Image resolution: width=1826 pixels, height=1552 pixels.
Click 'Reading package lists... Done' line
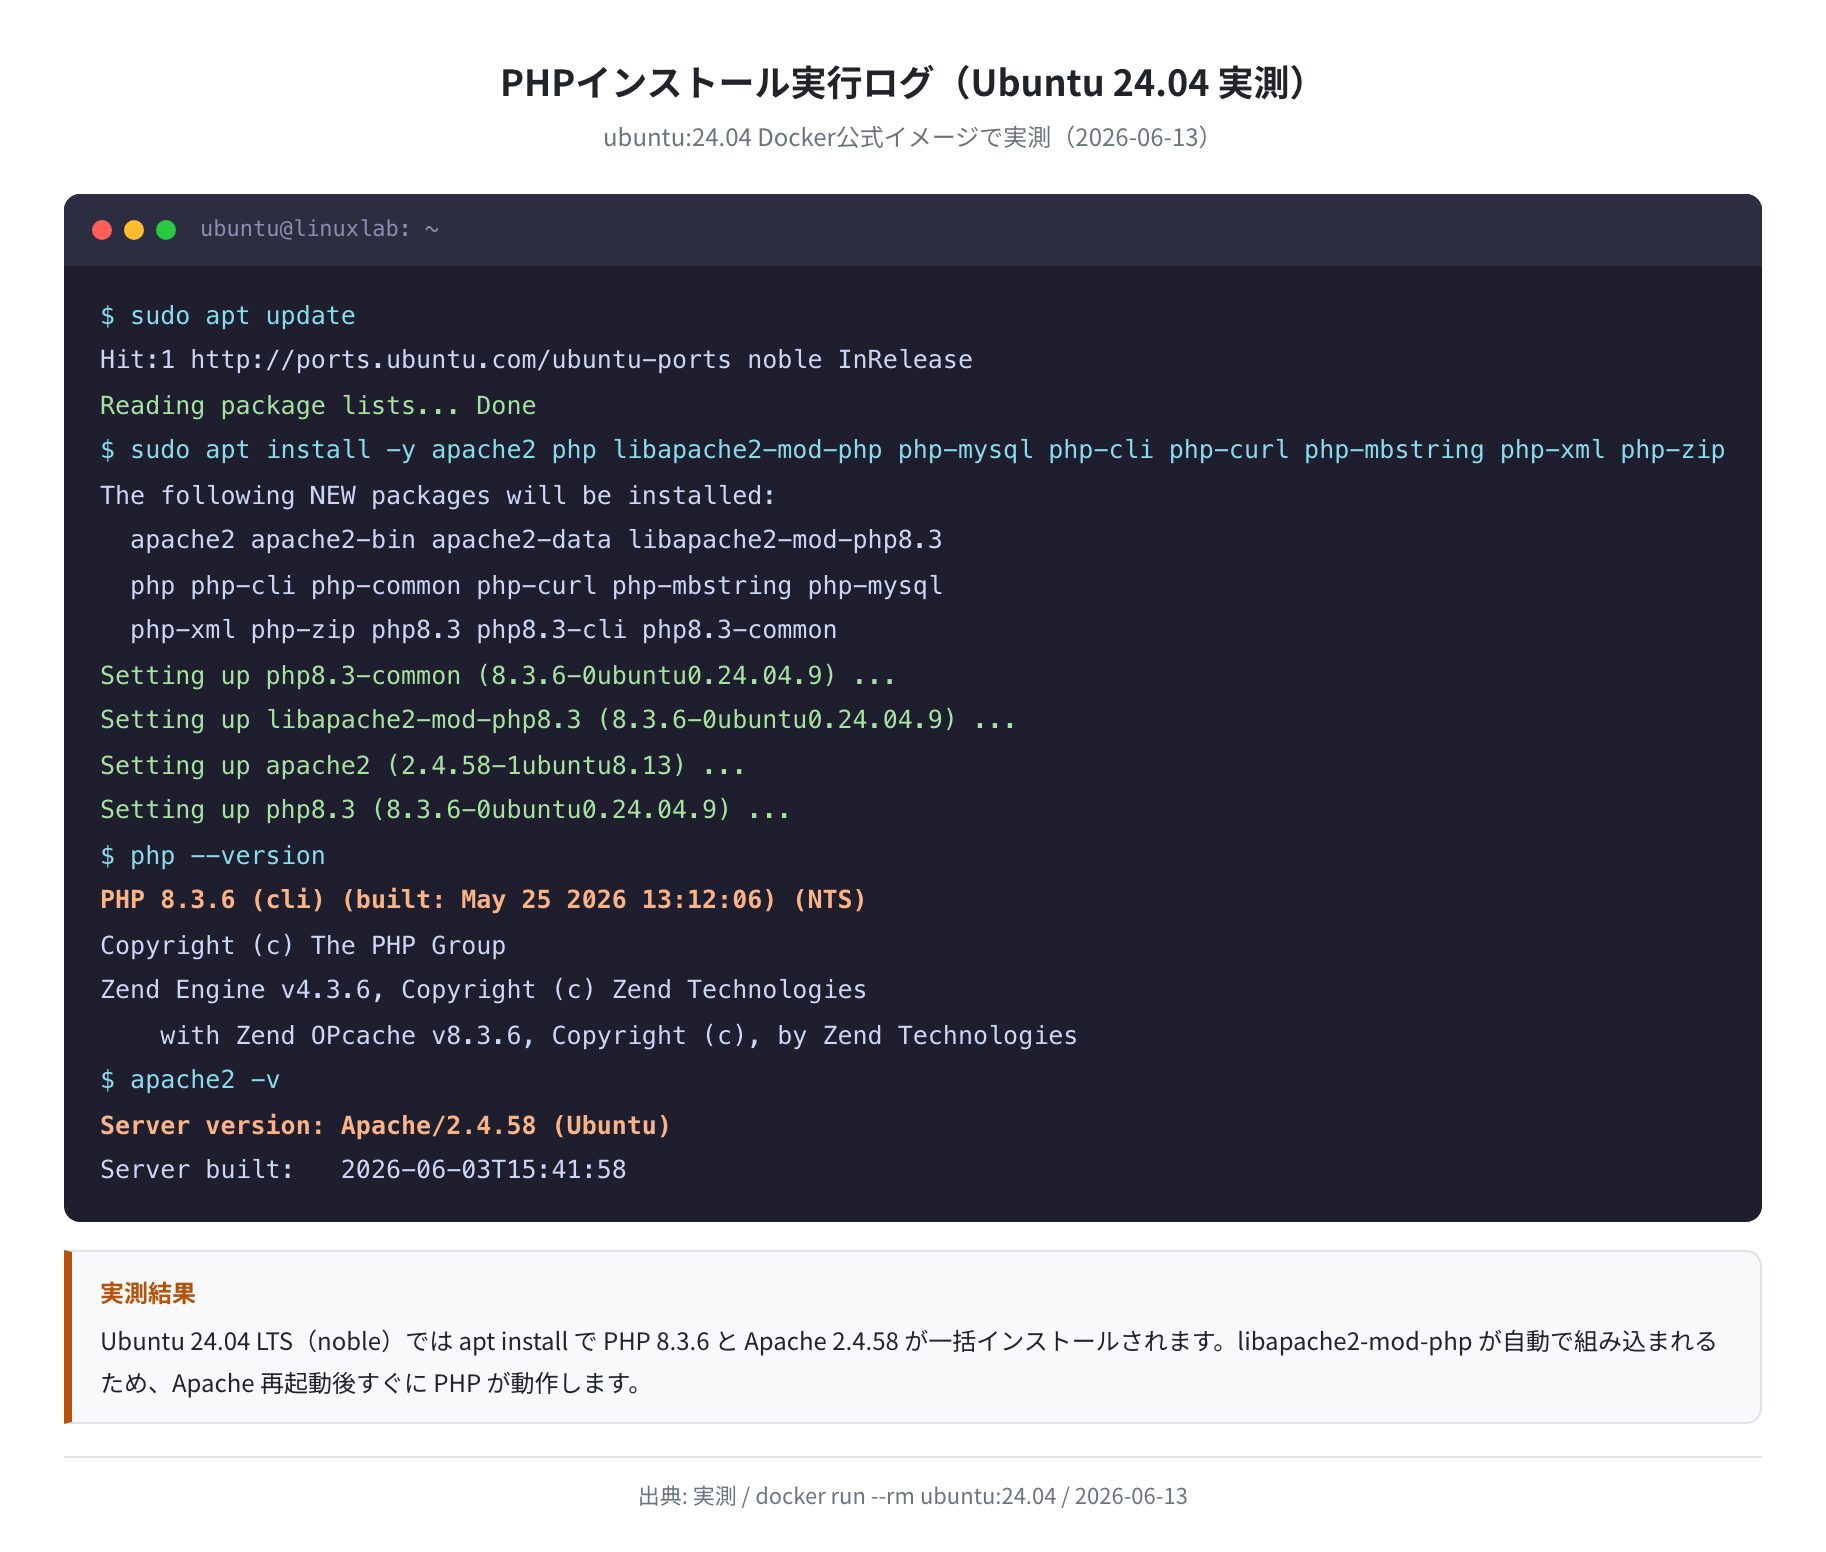(318, 405)
